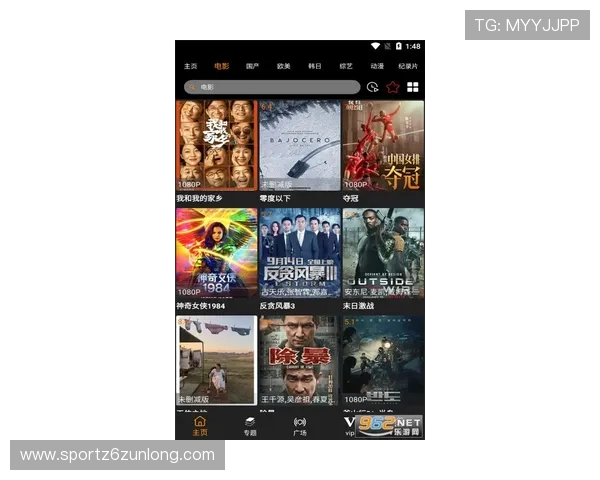Click the 夺冠 movie title link
This screenshot has height=480, width=600.
351,198
